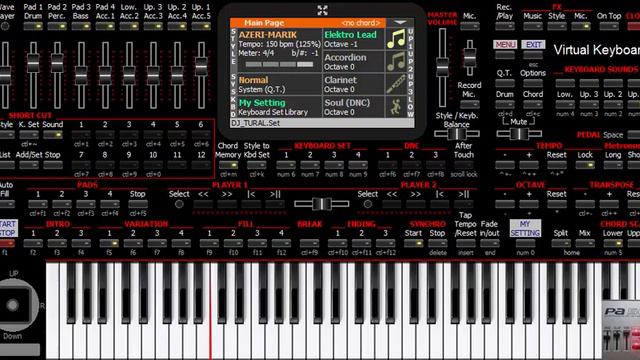Toggle the Pad 1 Drum button
Image resolution: width=640 pixels, height=360 pixels.
coord(33,27)
